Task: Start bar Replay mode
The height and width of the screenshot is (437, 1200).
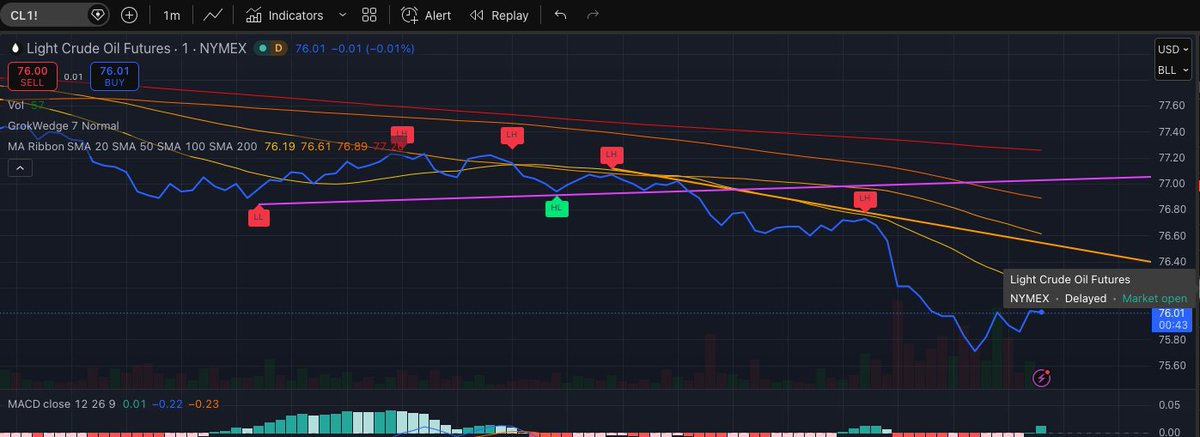Action: pyautogui.click(x=498, y=15)
